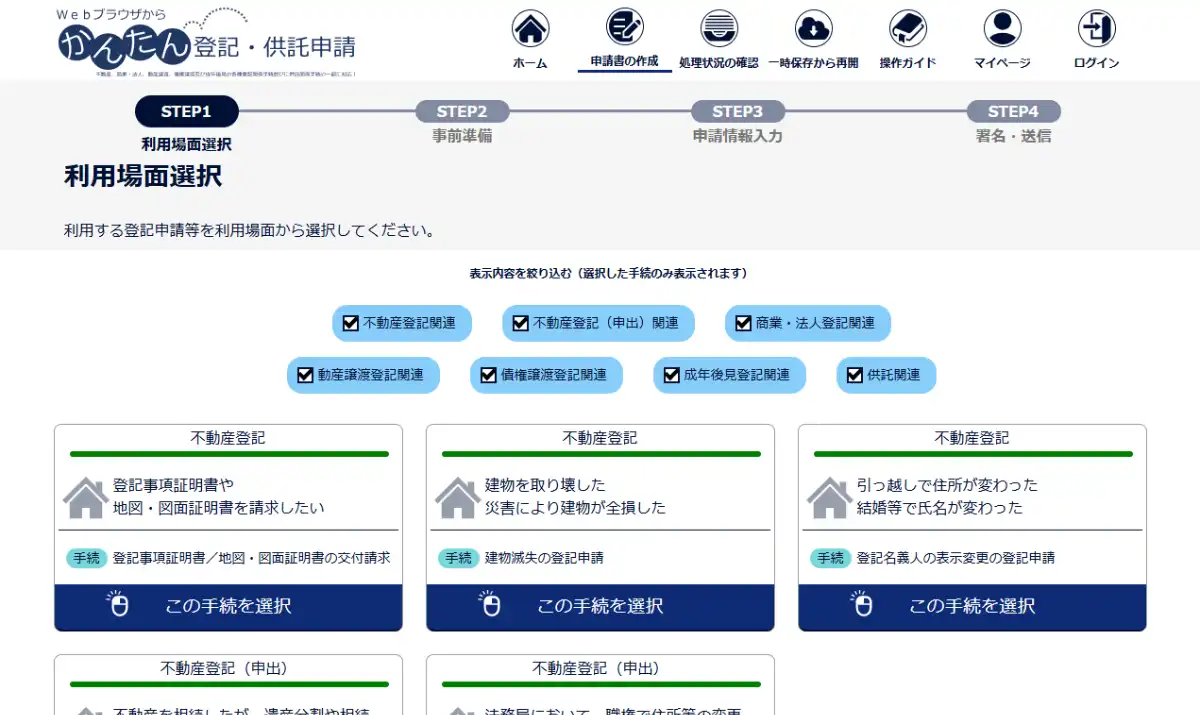The height and width of the screenshot is (715, 1200).
Task: Click text 結婚等で氏名が変わった
Action: tap(940, 508)
